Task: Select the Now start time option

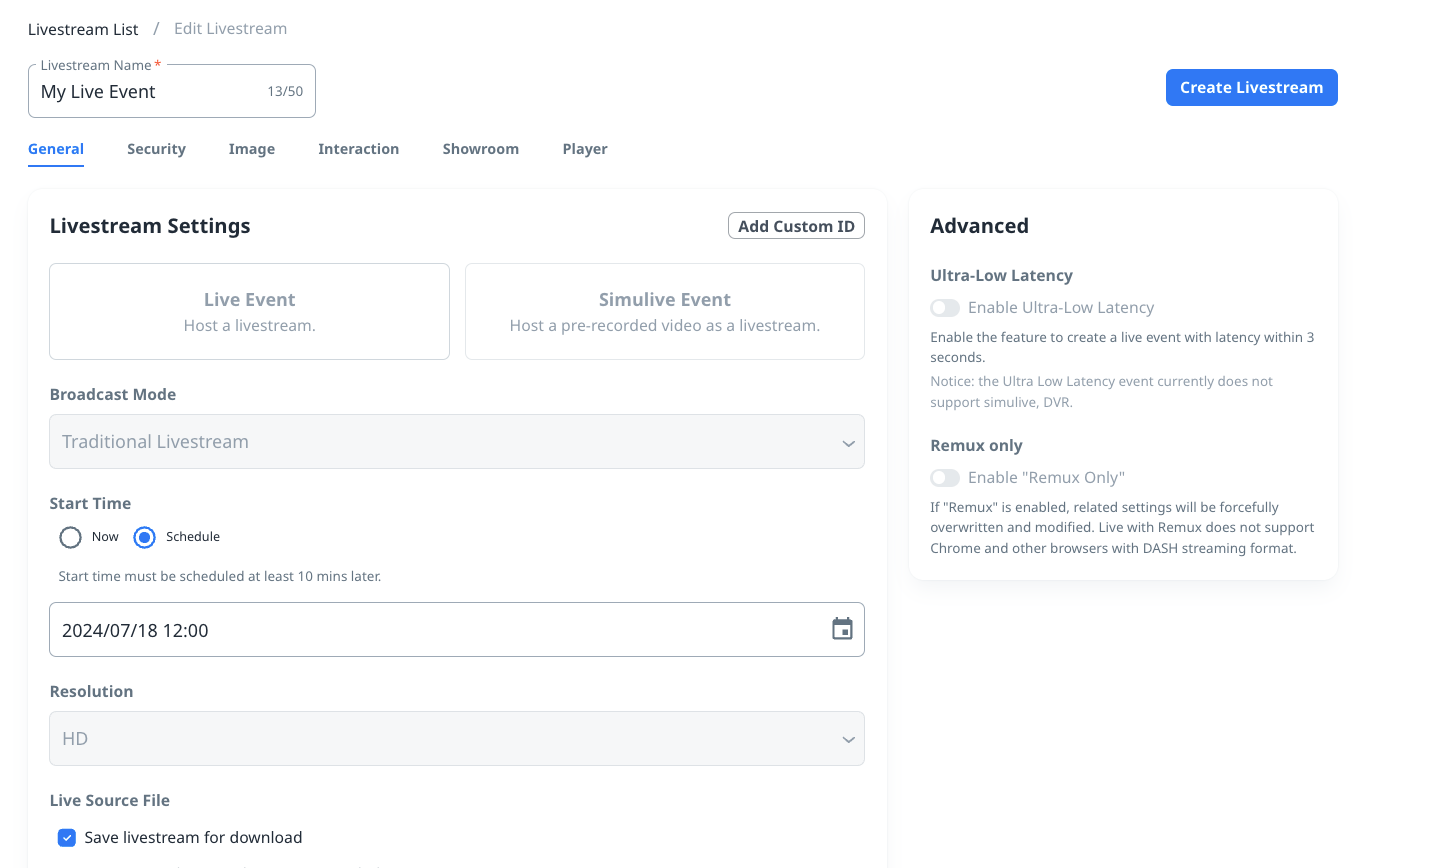Action: point(70,538)
